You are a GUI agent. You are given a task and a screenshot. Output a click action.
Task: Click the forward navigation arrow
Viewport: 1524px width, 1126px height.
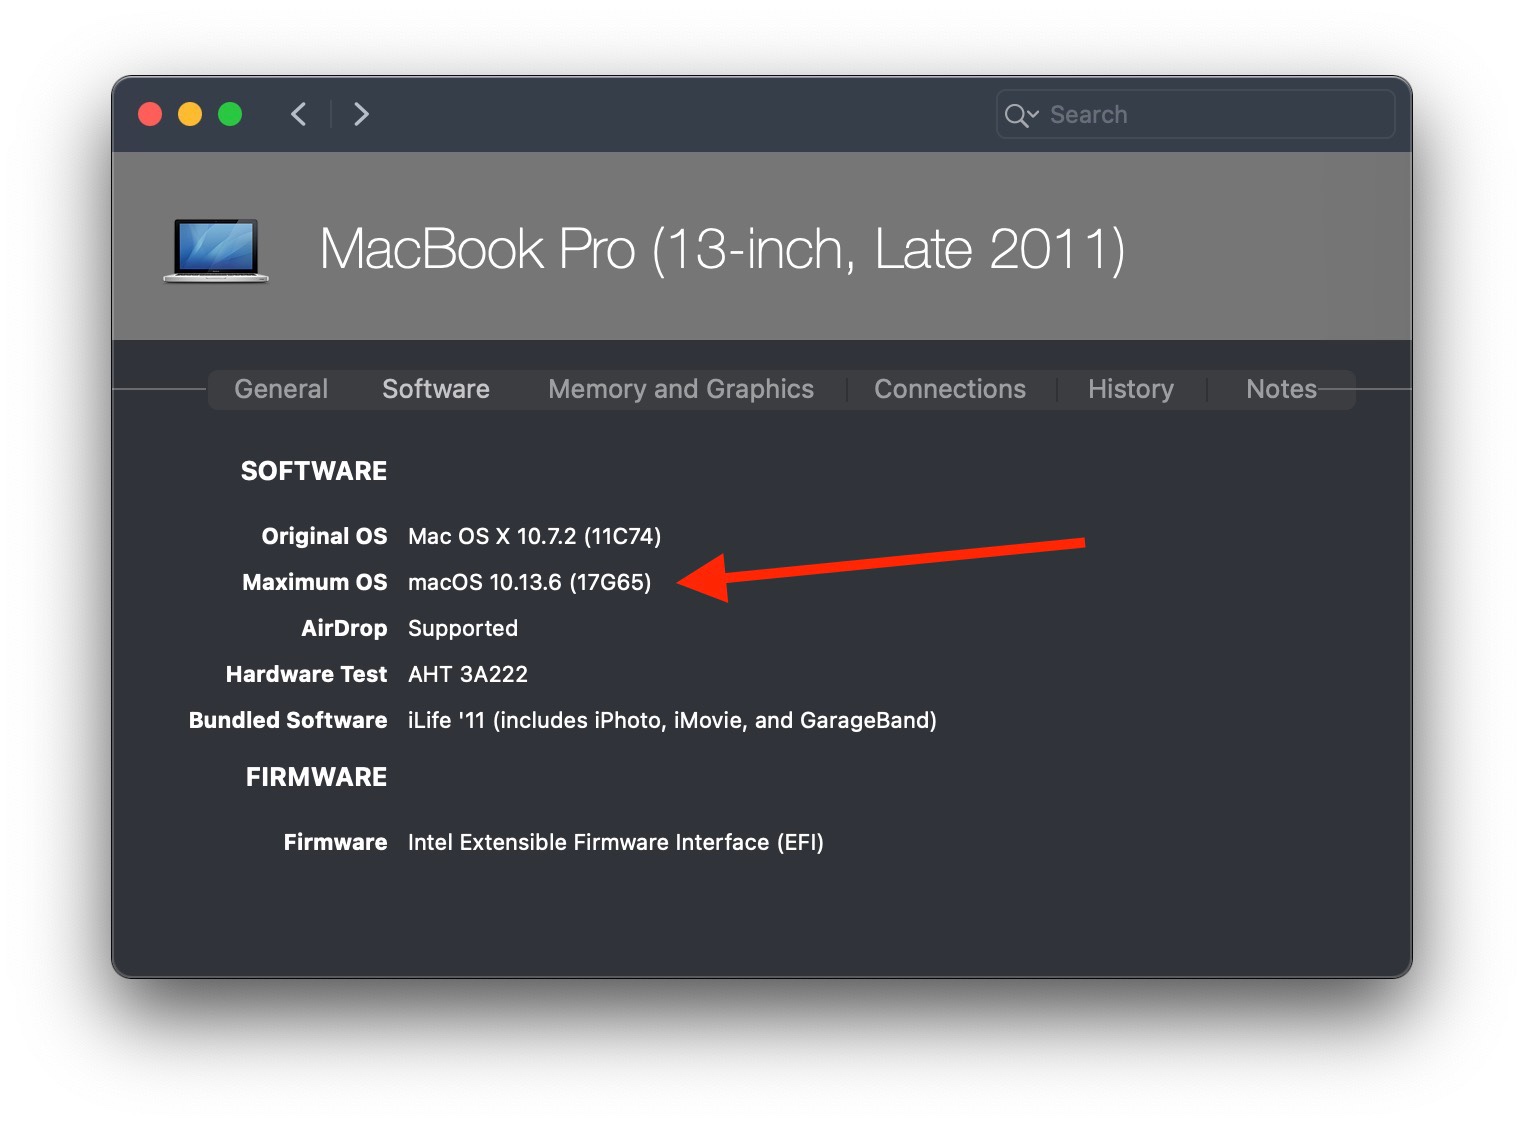pos(361,114)
